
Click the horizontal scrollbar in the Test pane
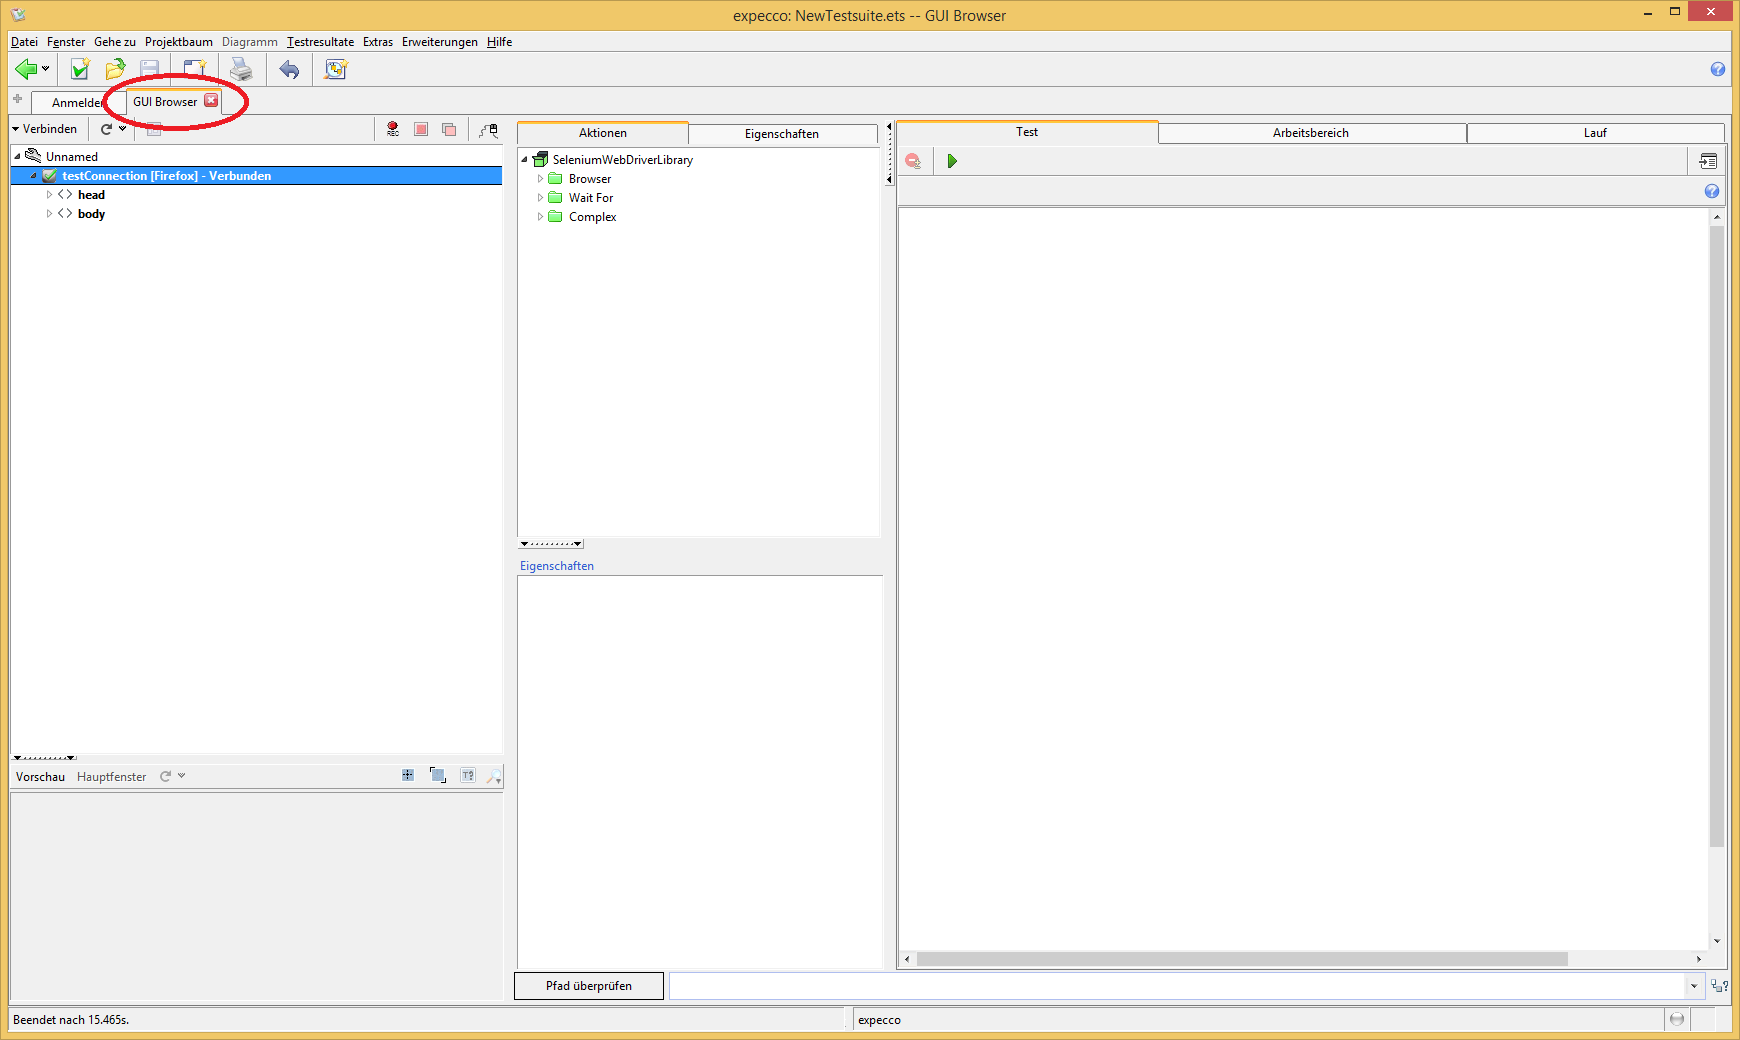pyautogui.click(x=1241, y=959)
